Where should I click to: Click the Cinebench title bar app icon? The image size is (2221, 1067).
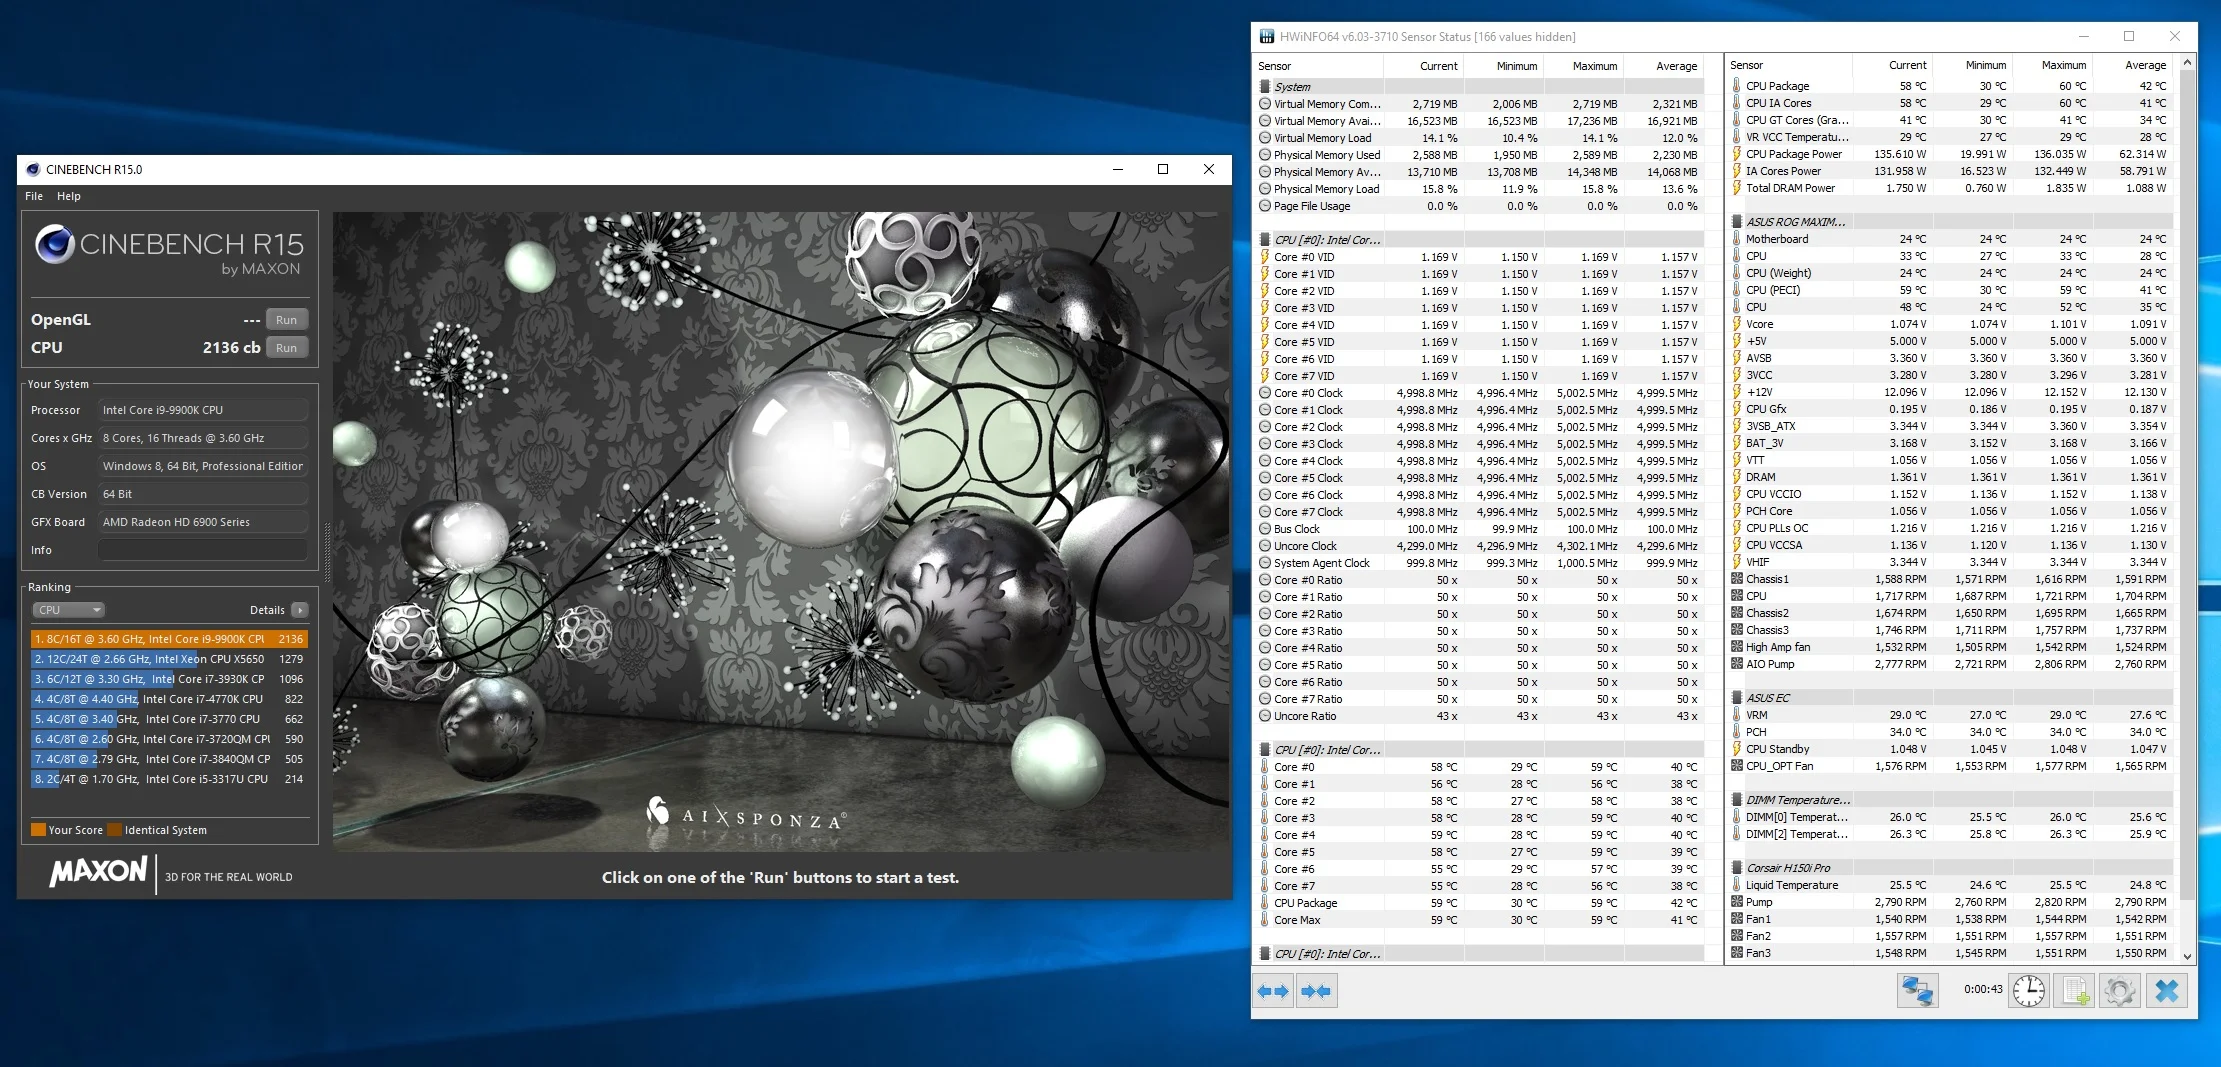point(33,169)
